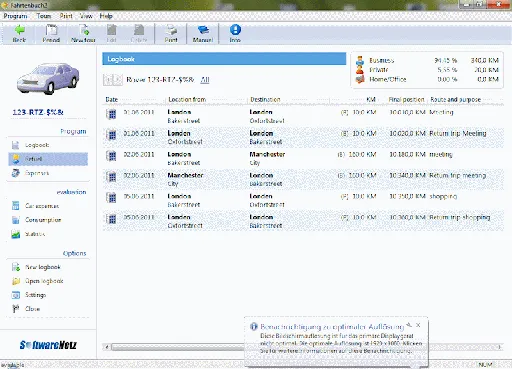Select 'Return trip shopping' purpose text
The image size is (512, 369).
(459, 217)
